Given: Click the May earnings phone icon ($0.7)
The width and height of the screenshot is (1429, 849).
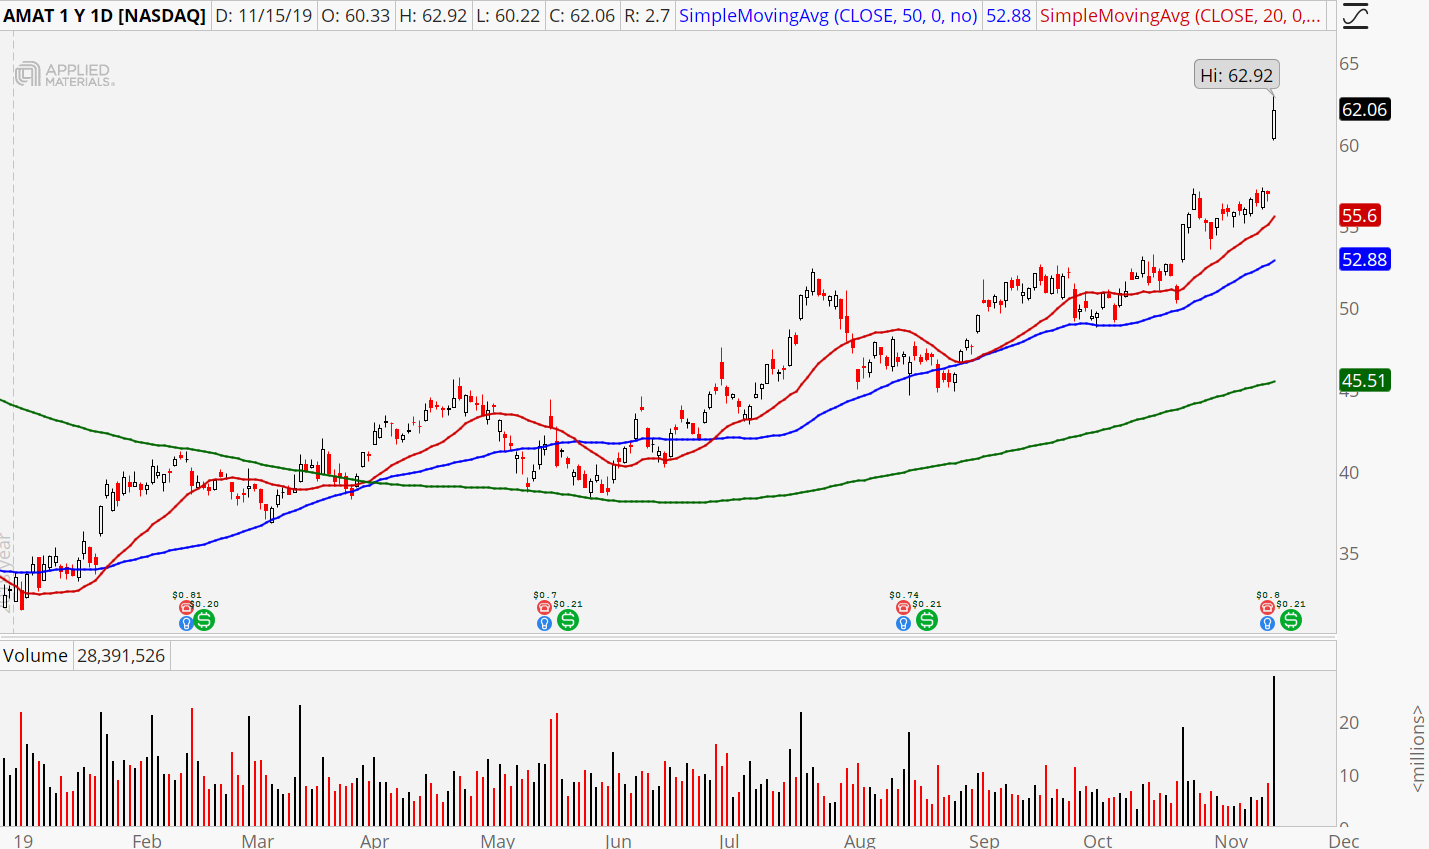Looking at the screenshot, I should [544, 607].
